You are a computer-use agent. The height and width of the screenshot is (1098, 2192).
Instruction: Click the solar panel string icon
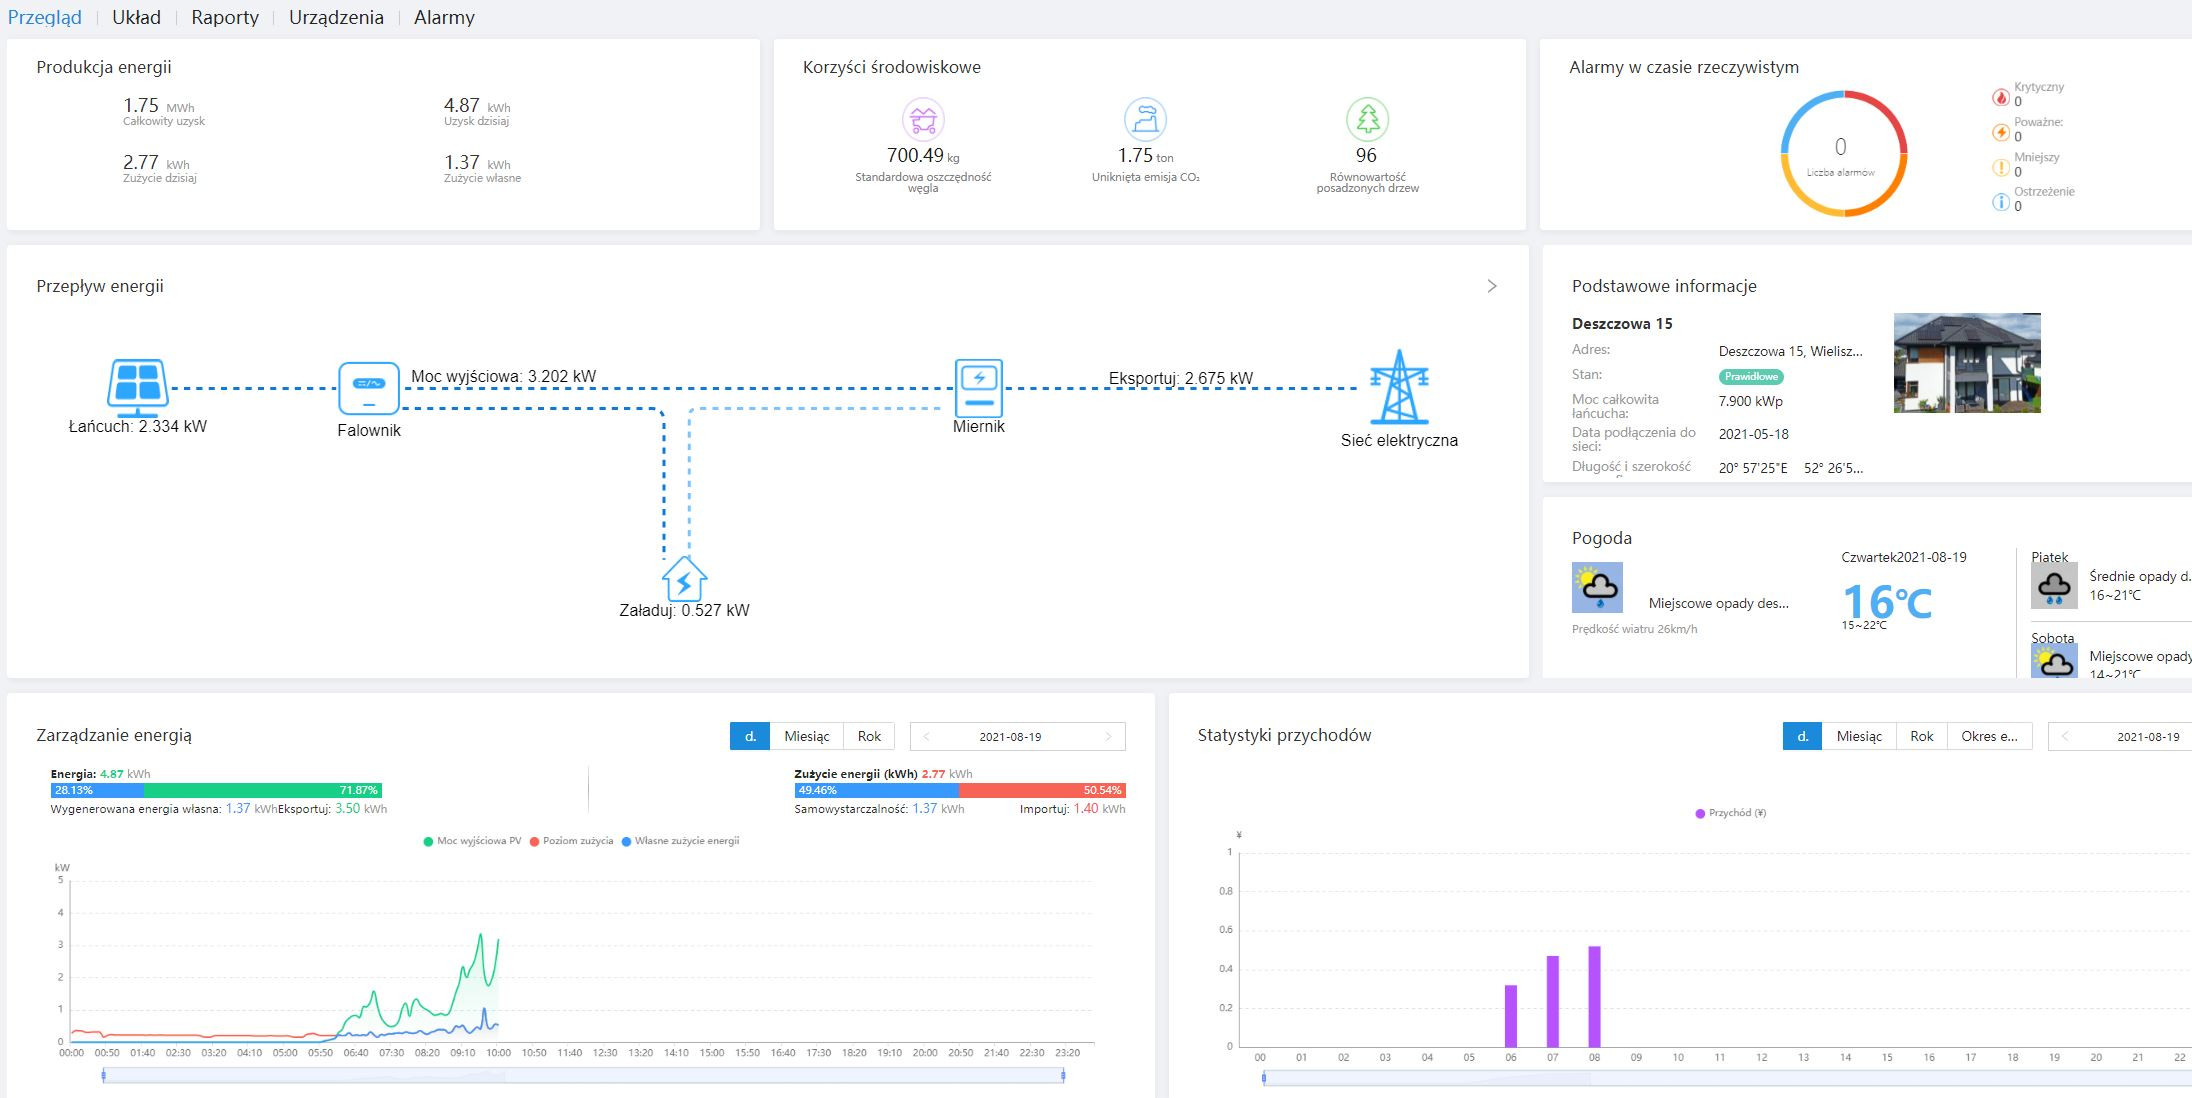[x=137, y=387]
